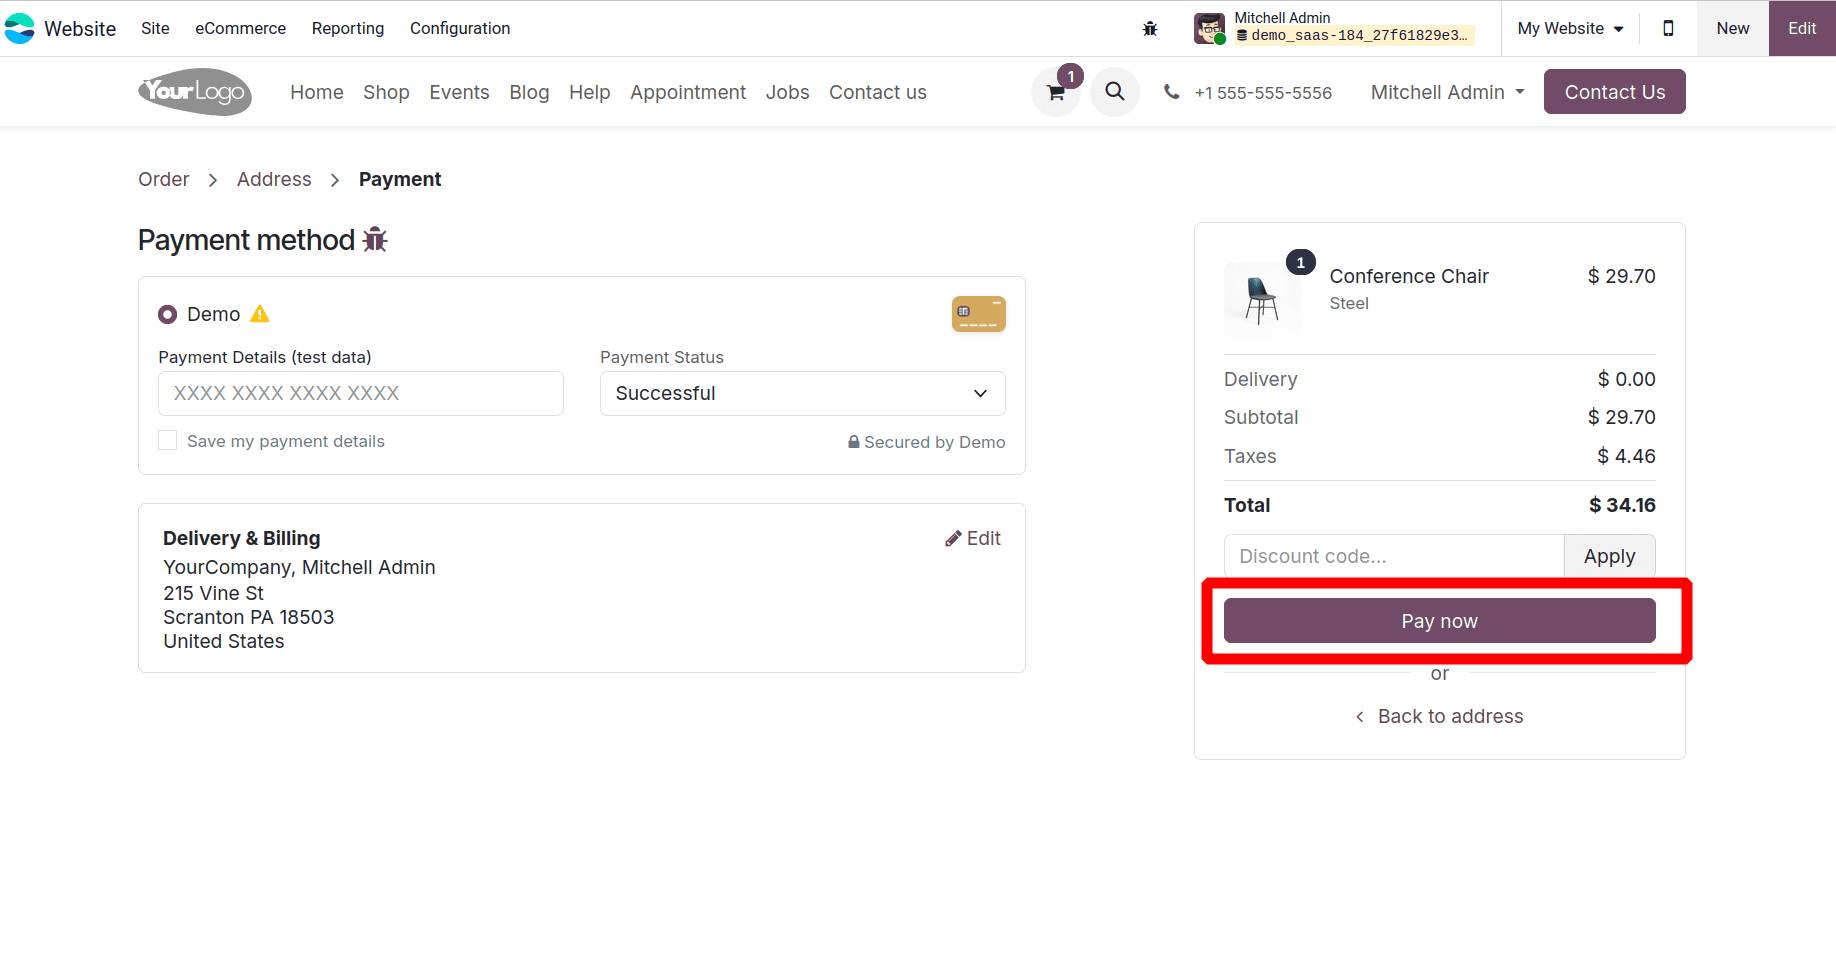Click the Pay now button
This screenshot has height=969, width=1836.
pyautogui.click(x=1439, y=620)
